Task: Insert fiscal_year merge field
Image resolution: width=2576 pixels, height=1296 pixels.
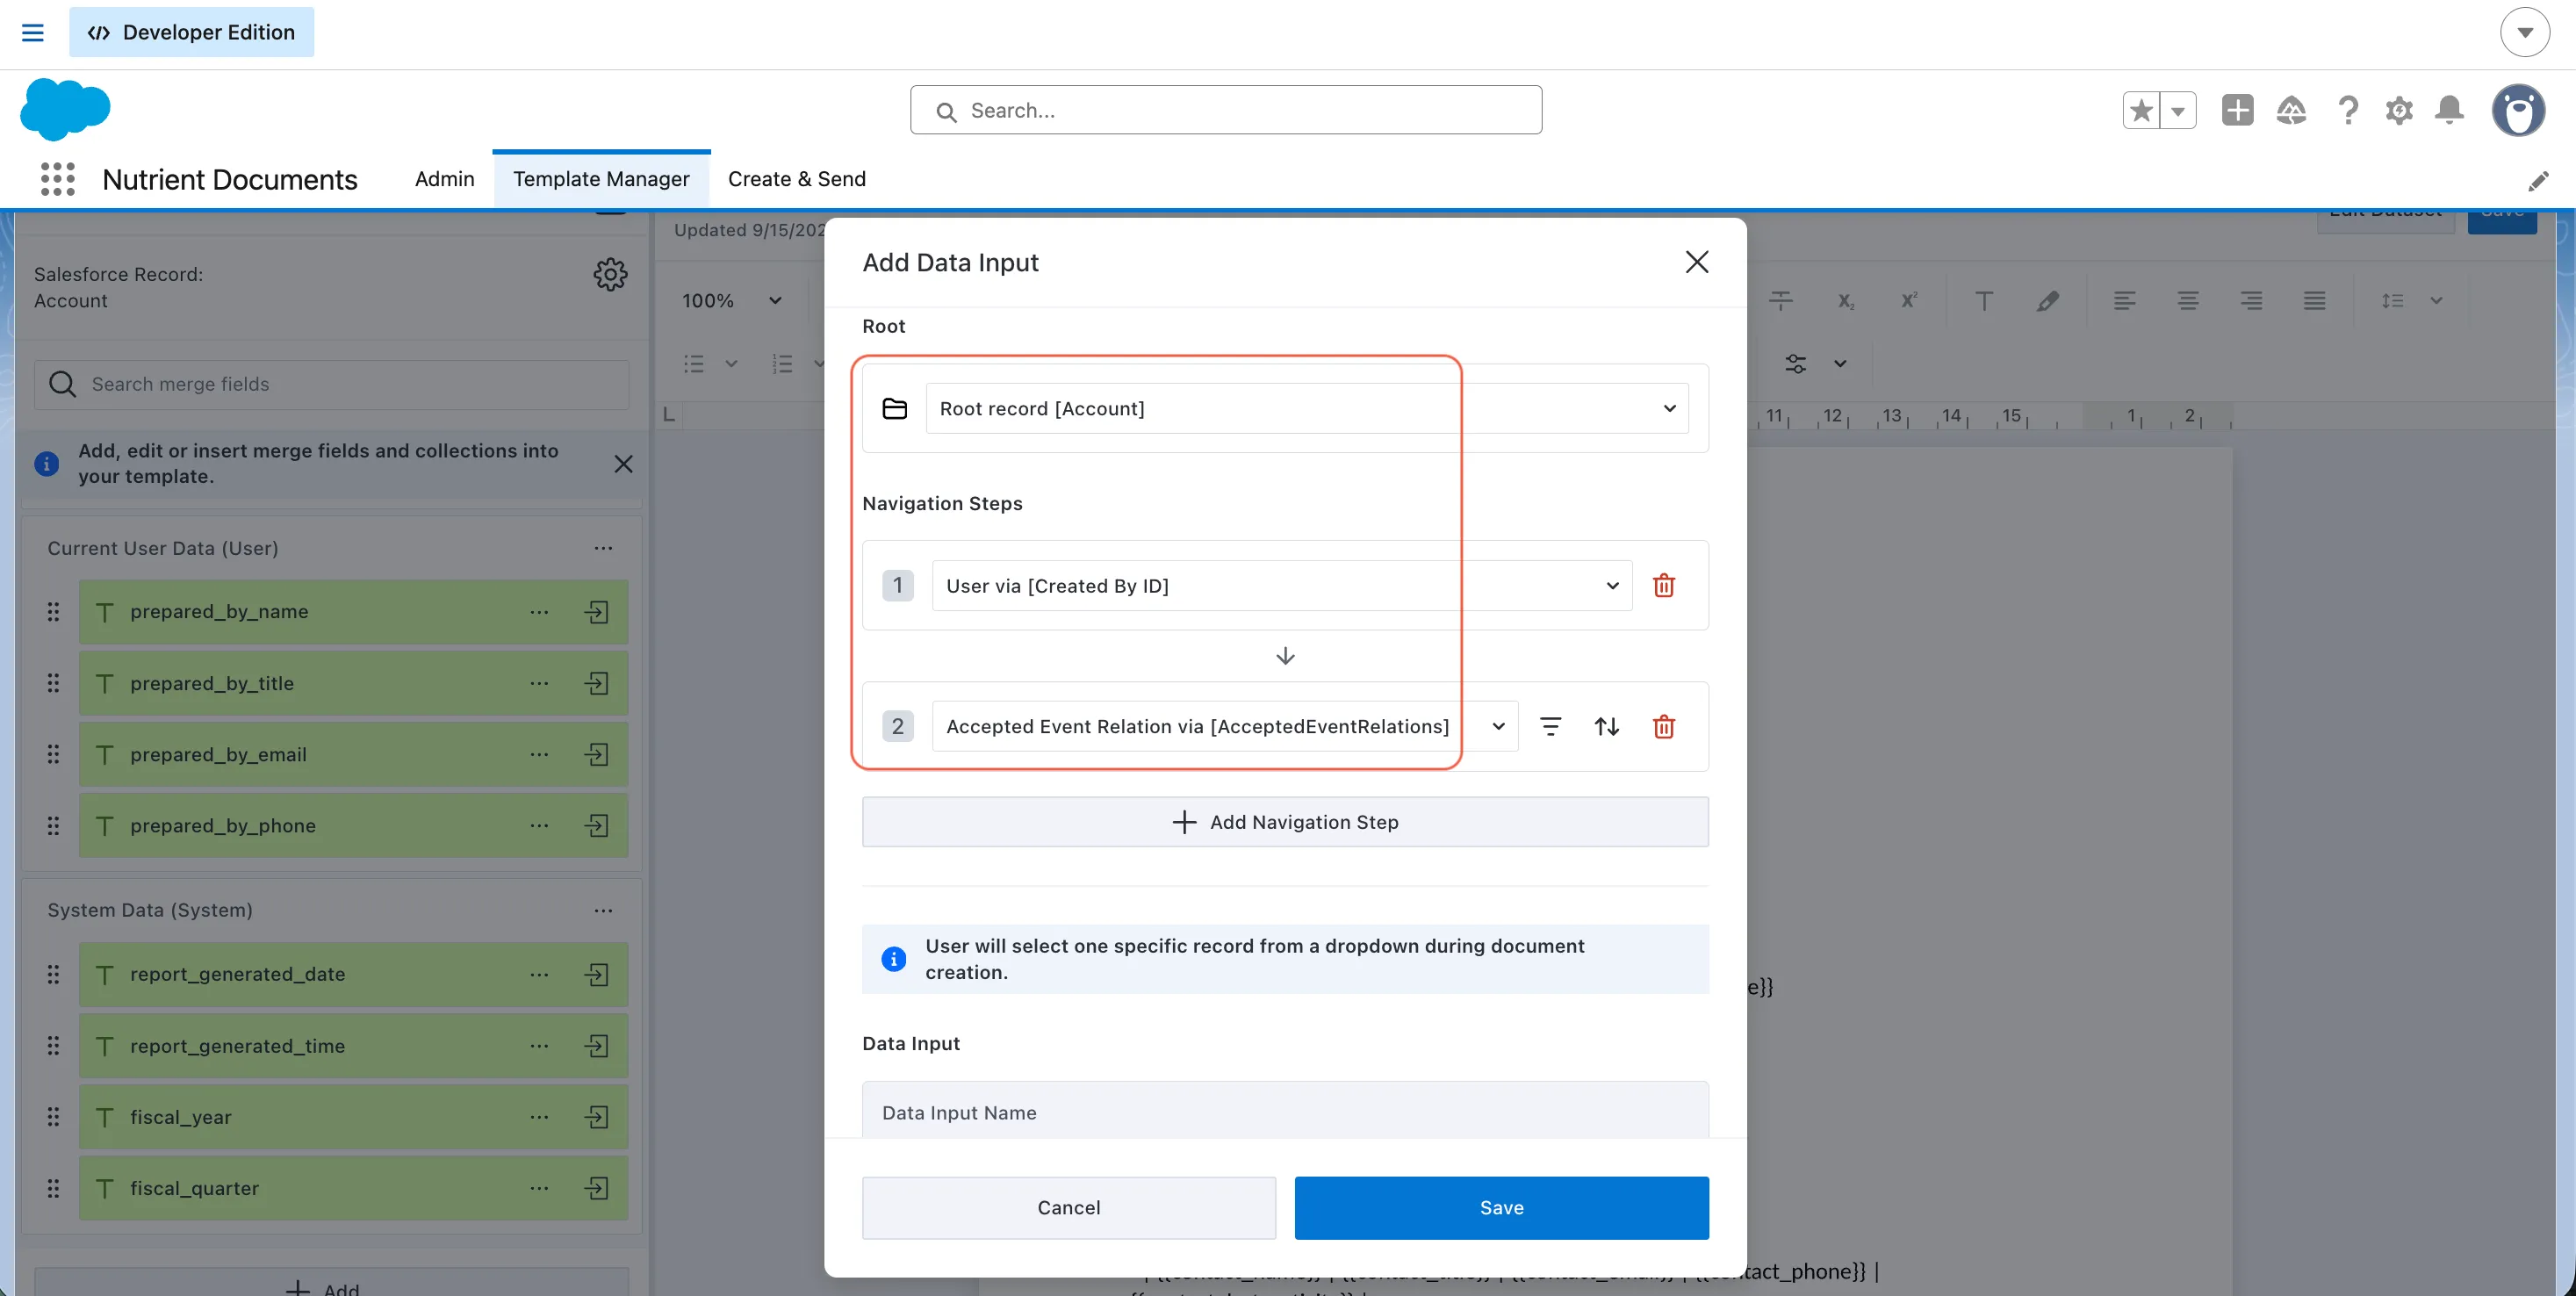Action: point(597,1117)
